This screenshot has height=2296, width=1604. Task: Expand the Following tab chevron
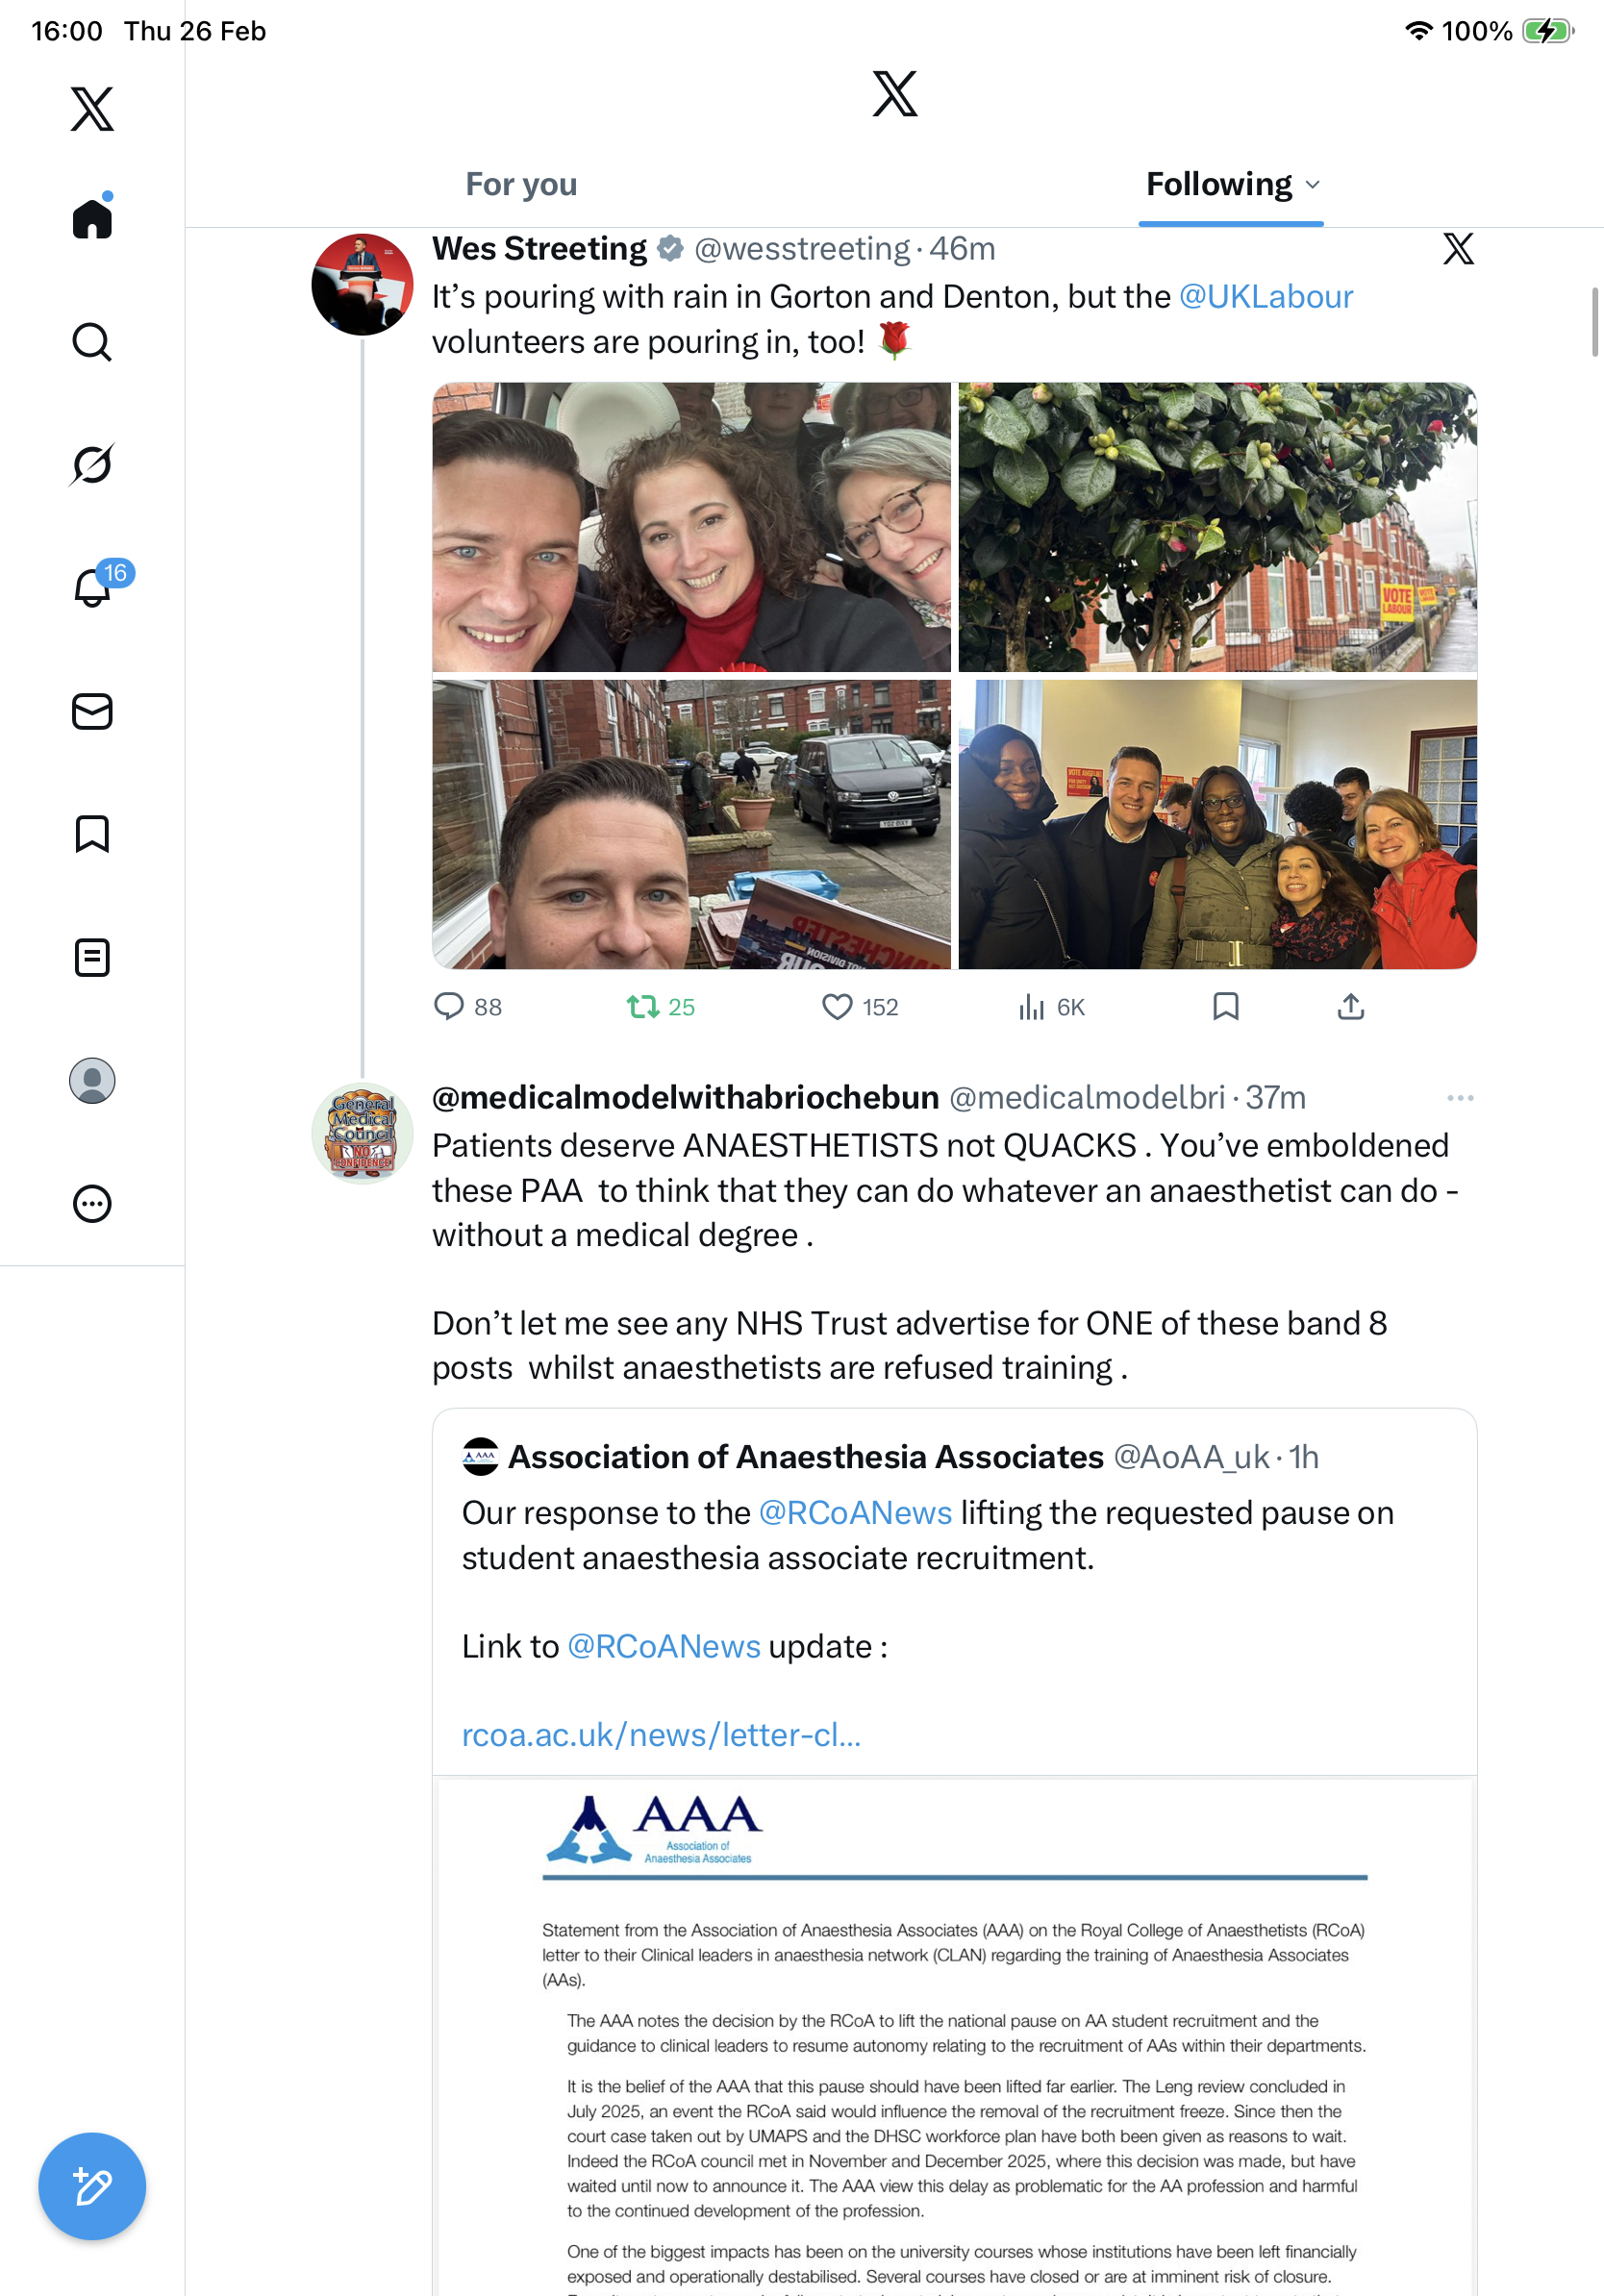1313,185
